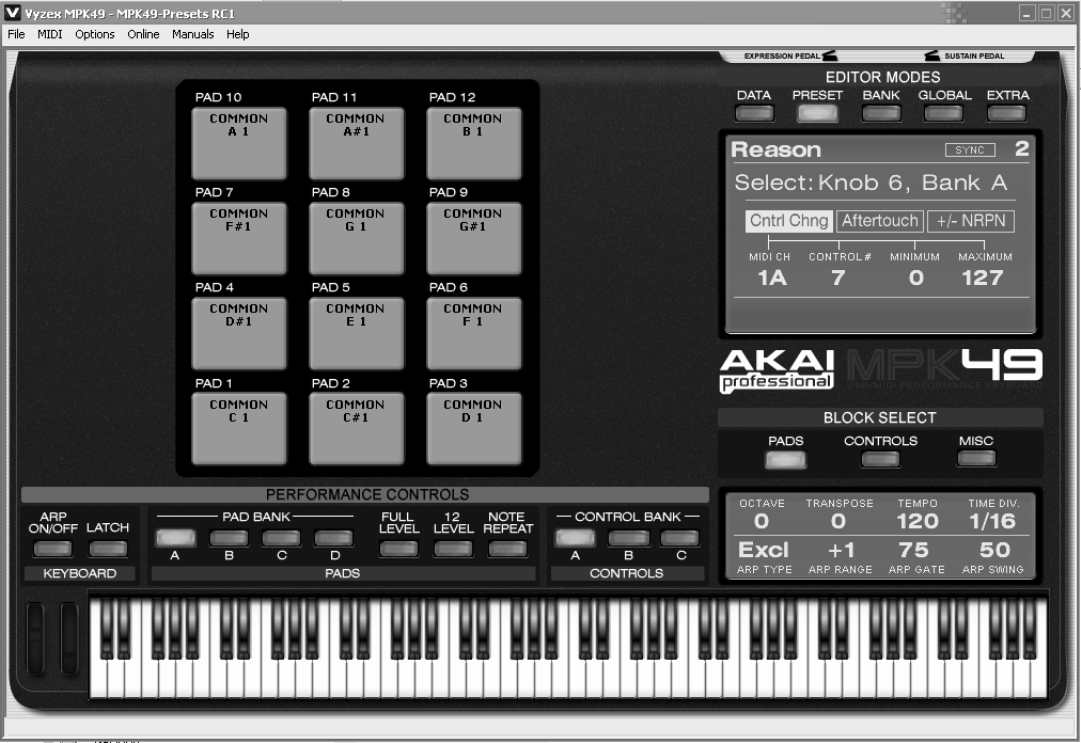Select Pad Bank B
The image size is (1081, 743).
click(229, 538)
